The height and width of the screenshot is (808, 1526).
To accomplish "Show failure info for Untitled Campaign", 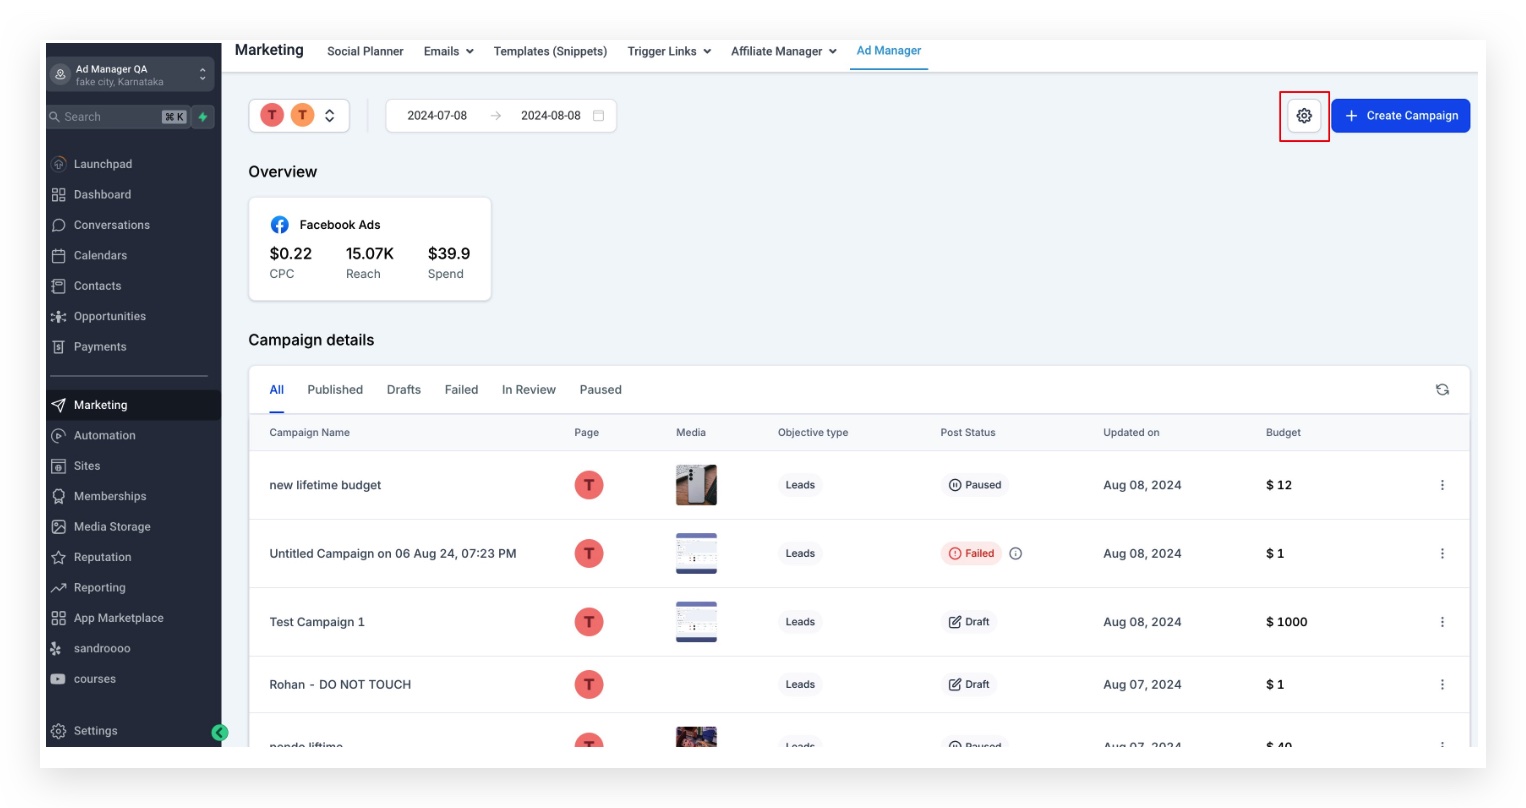I will click(1016, 554).
